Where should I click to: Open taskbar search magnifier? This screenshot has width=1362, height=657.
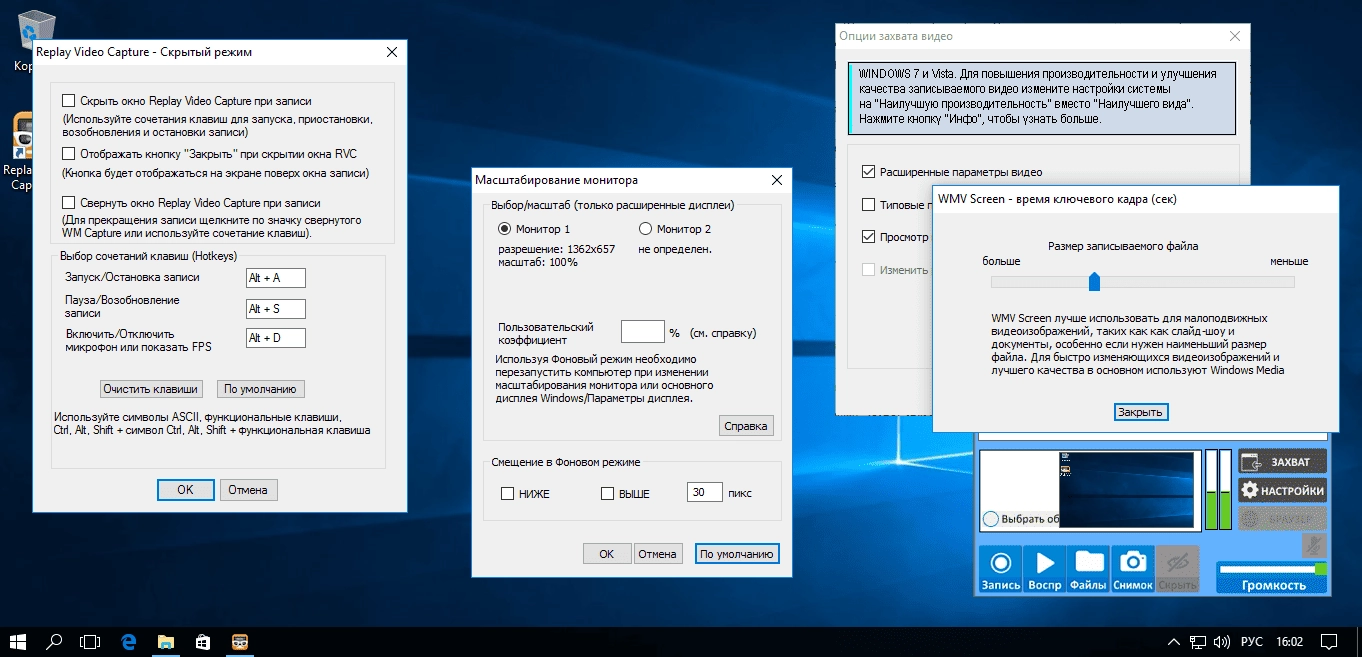[55, 641]
